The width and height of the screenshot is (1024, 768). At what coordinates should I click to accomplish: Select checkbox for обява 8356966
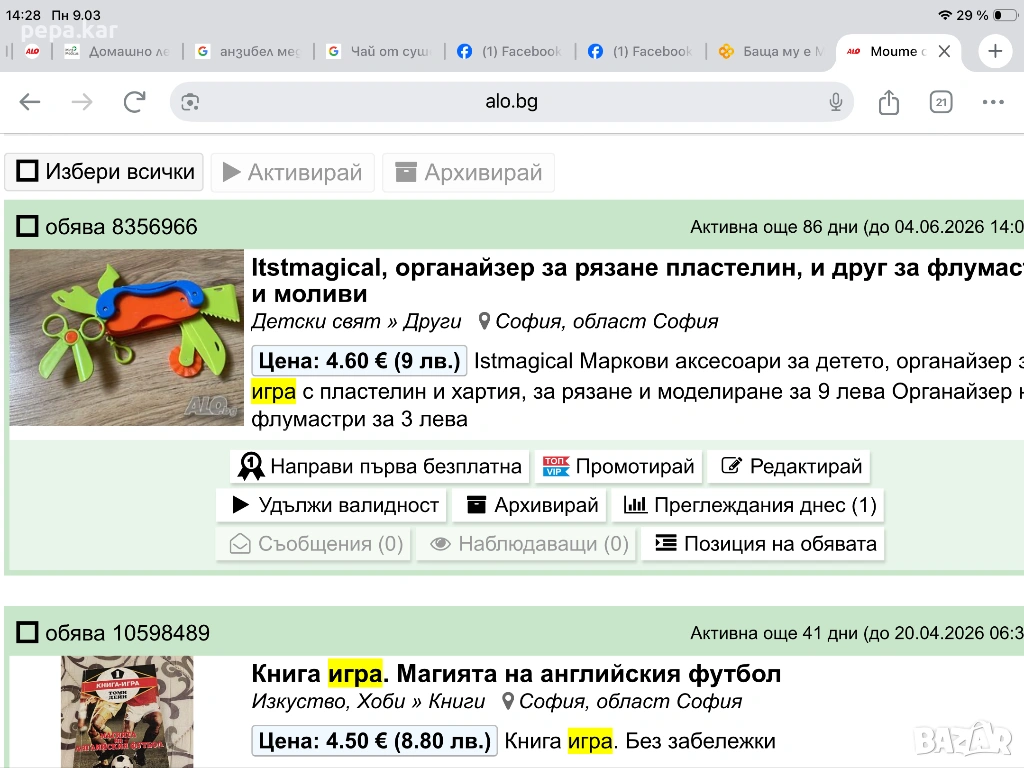pyautogui.click(x=27, y=227)
